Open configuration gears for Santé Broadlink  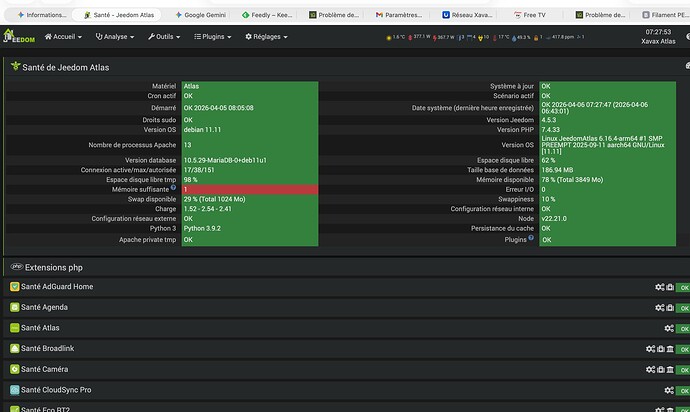(x=650, y=349)
